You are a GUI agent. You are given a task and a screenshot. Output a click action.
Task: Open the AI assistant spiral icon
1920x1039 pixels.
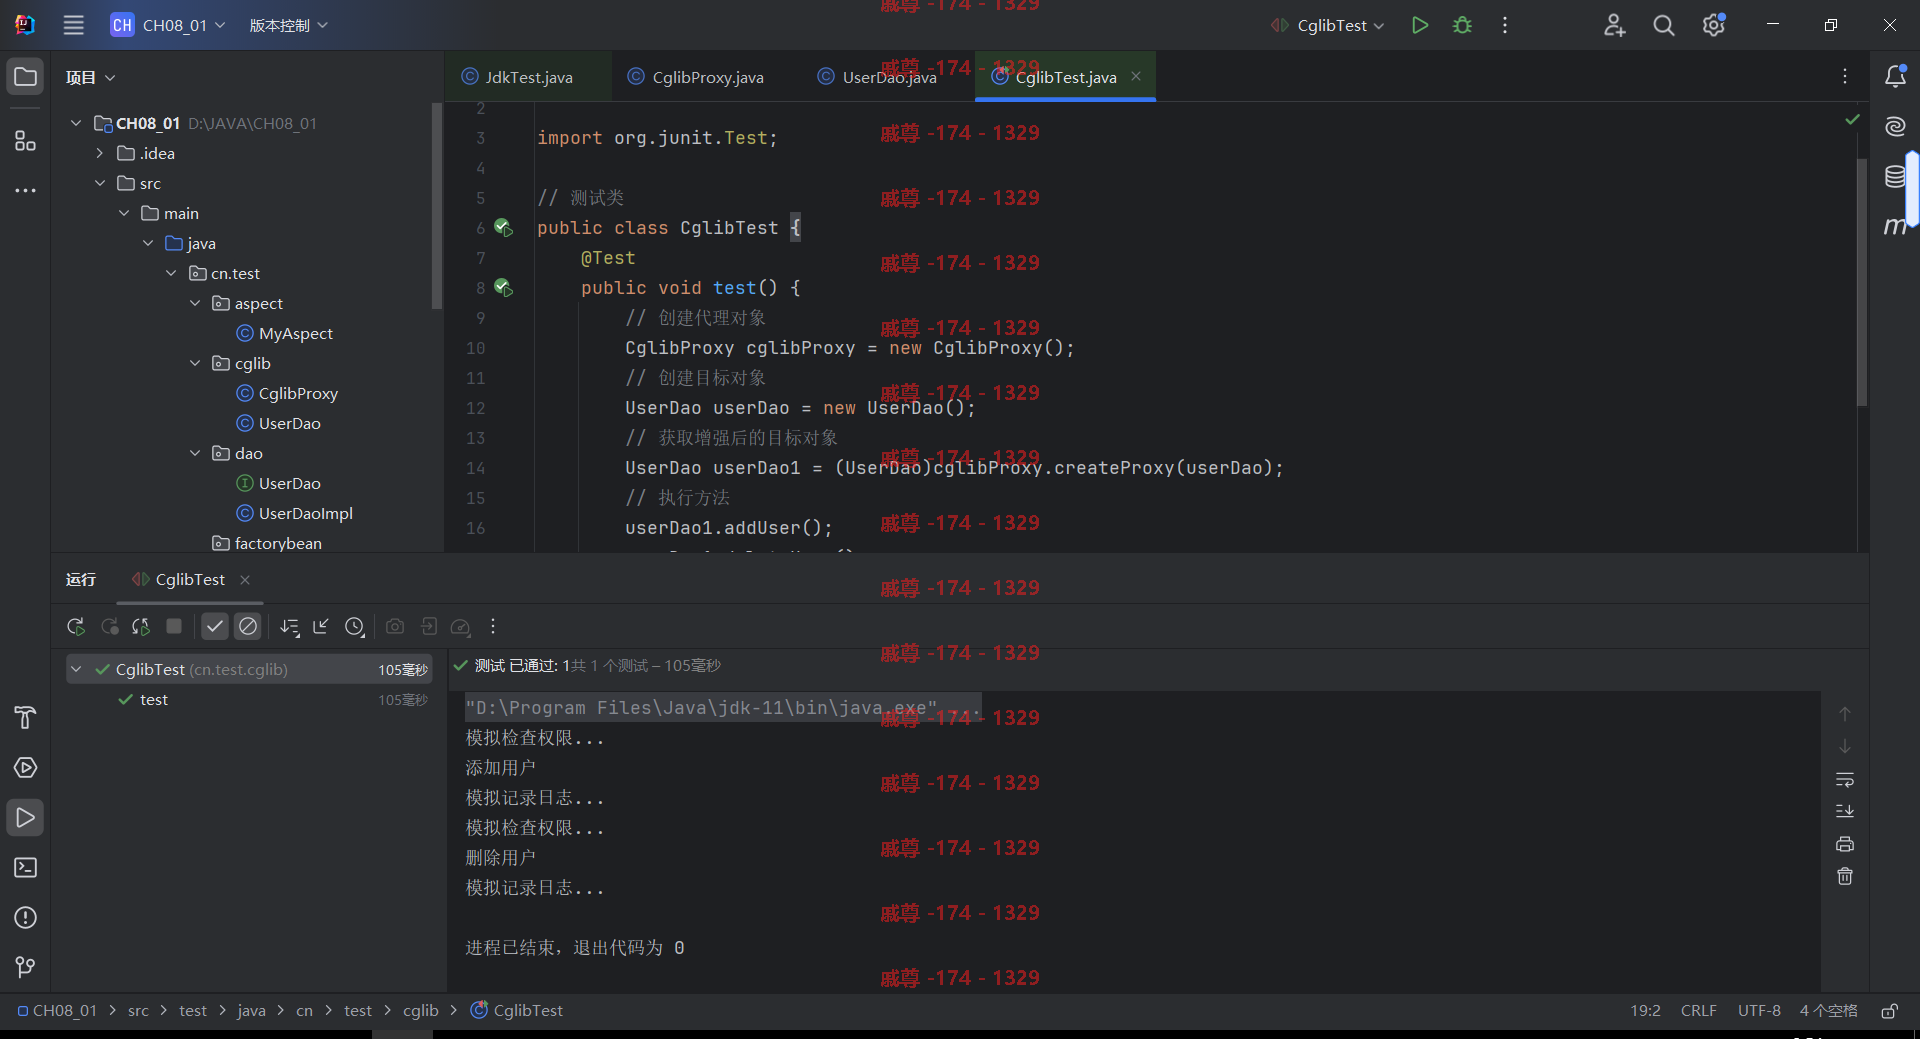[x=1895, y=126]
